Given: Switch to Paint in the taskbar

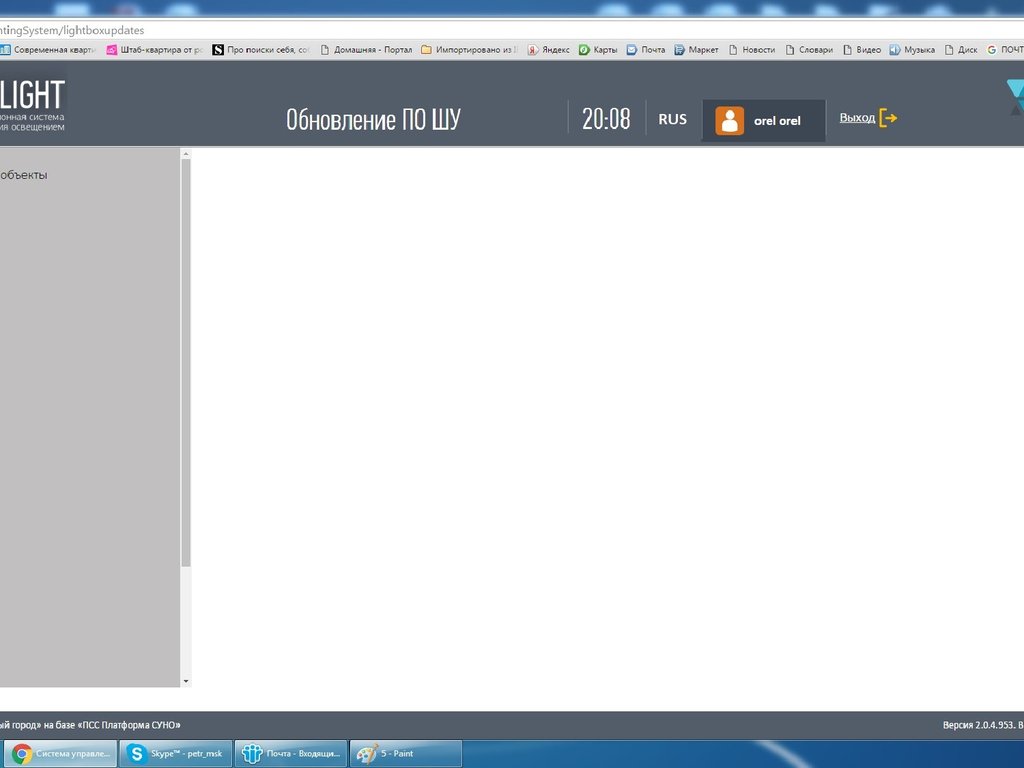Looking at the screenshot, I should pyautogui.click(x=405, y=754).
